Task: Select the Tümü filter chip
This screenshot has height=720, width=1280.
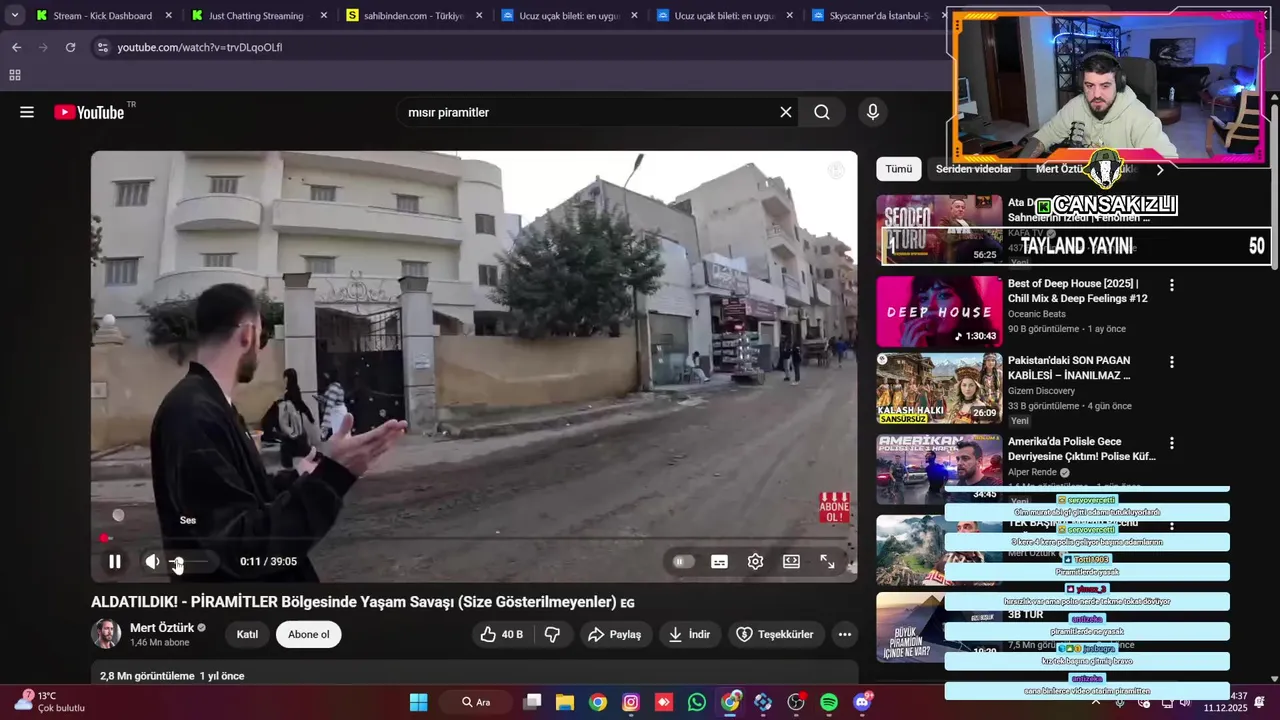Action: coord(898,169)
